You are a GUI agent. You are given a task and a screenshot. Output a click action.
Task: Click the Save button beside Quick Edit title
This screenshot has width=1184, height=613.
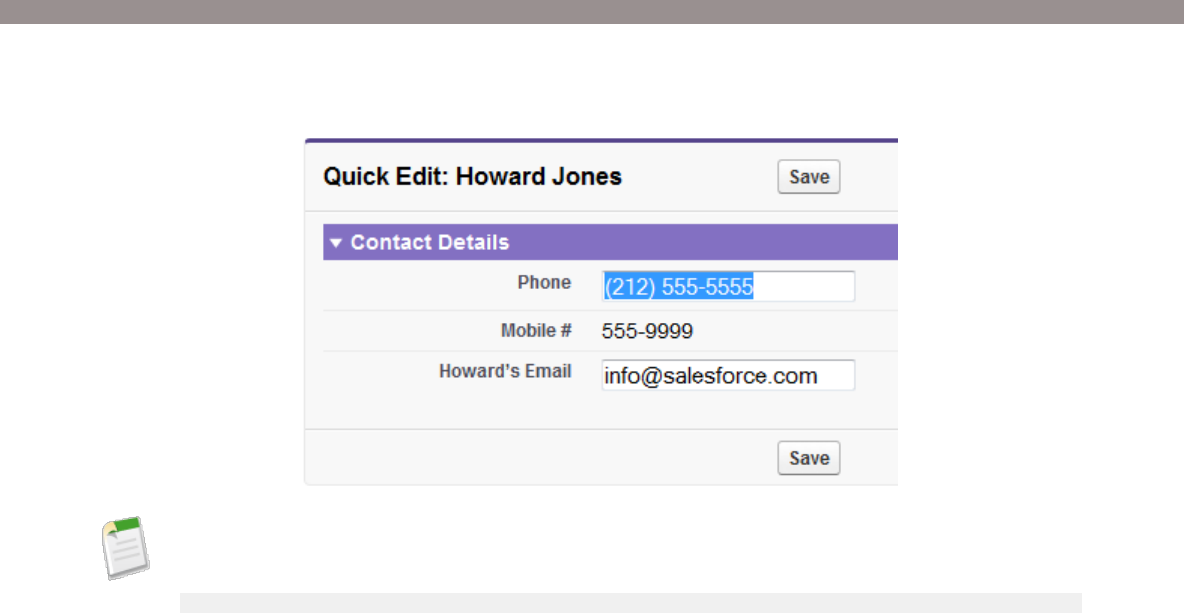pos(809,177)
